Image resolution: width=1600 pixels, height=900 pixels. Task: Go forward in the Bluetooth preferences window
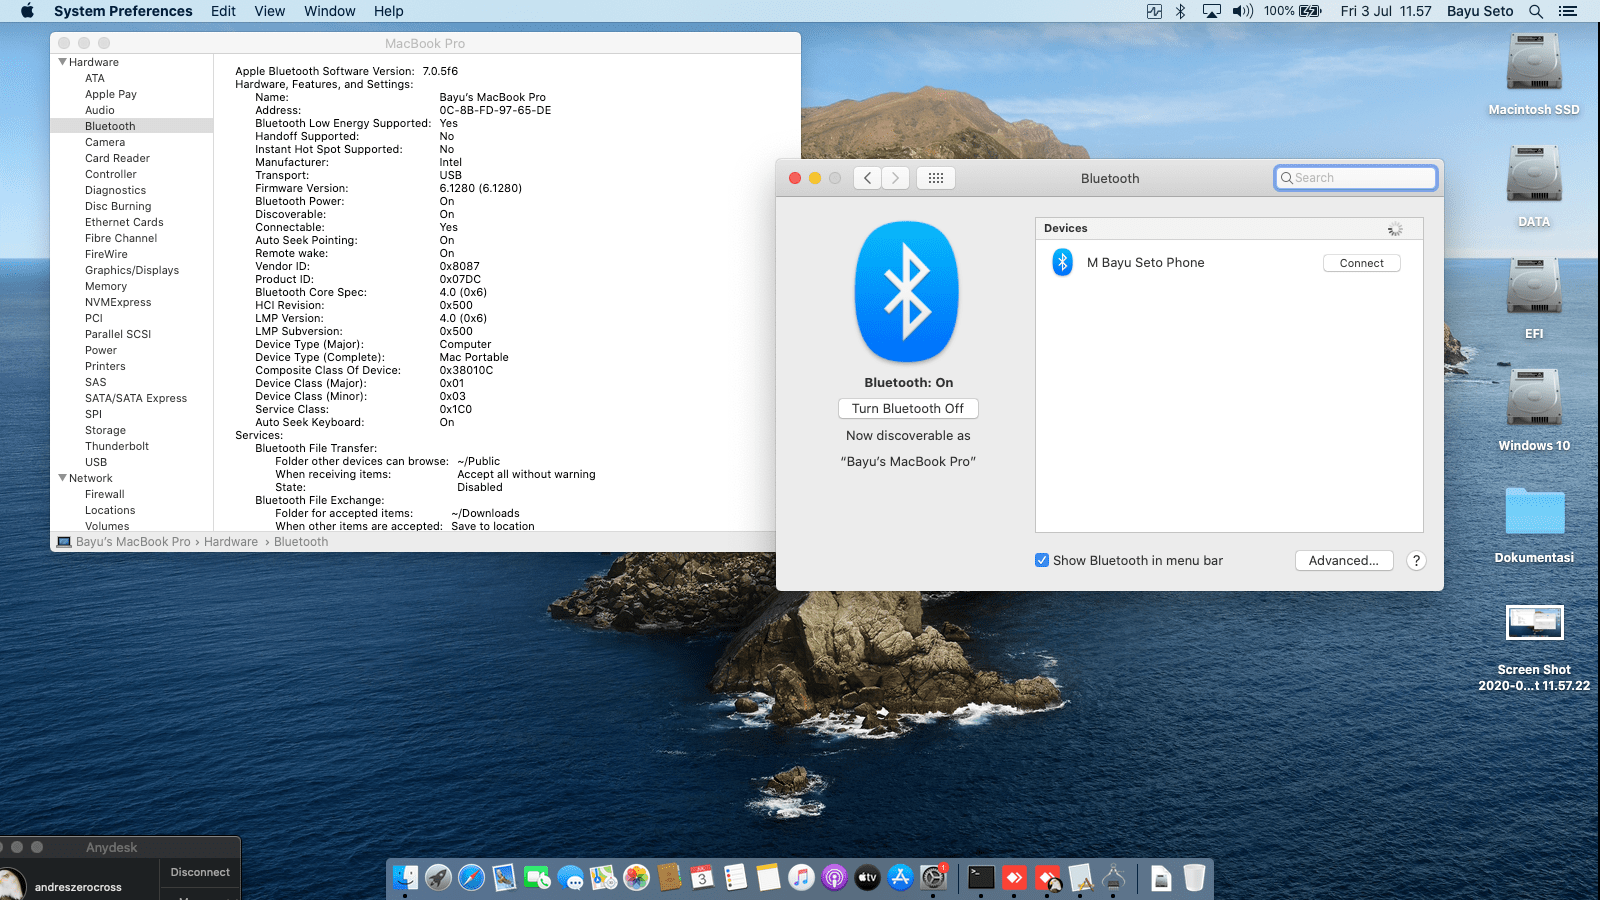pos(896,178)
